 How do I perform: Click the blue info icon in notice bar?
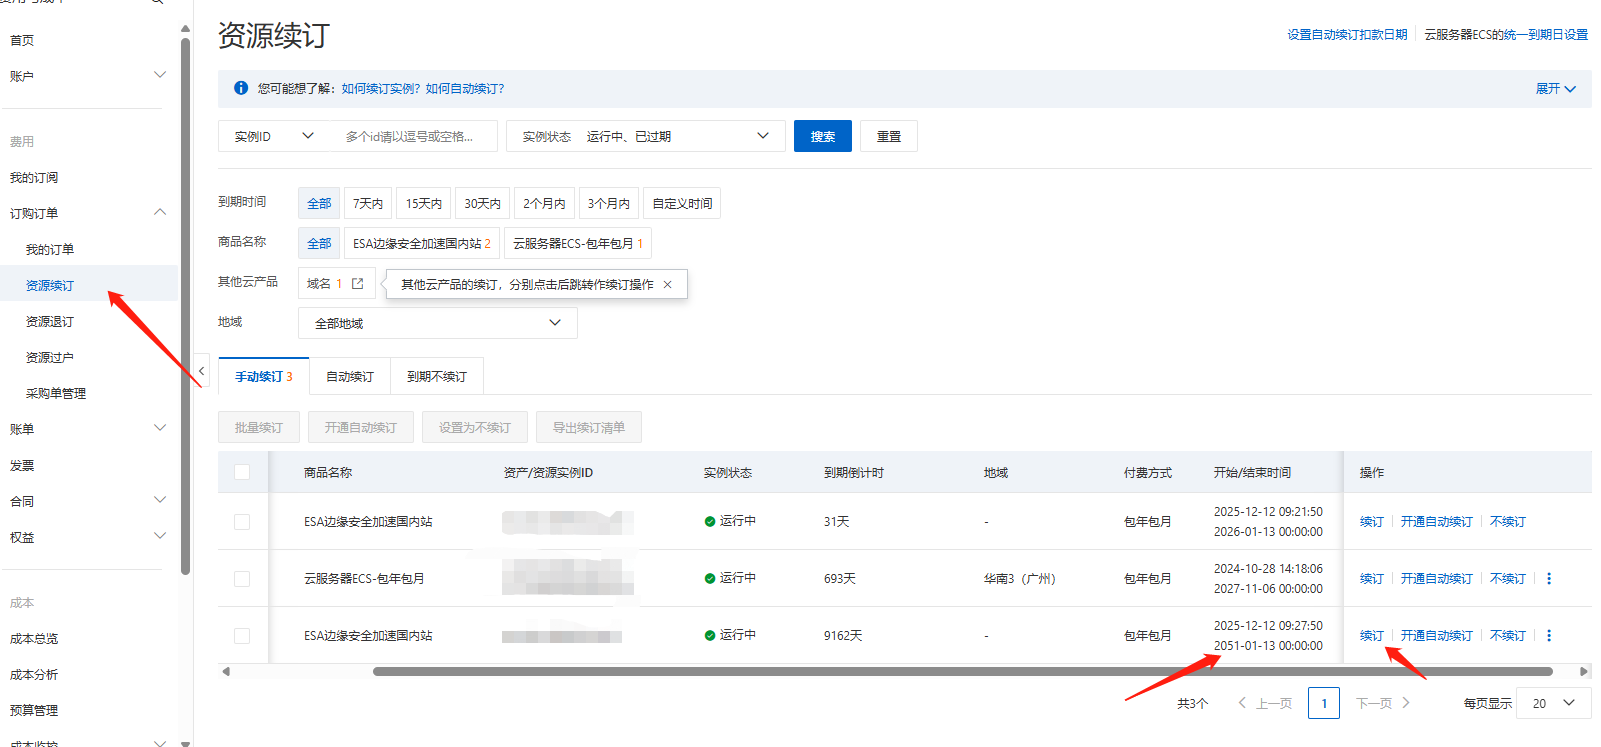point(241,88)
